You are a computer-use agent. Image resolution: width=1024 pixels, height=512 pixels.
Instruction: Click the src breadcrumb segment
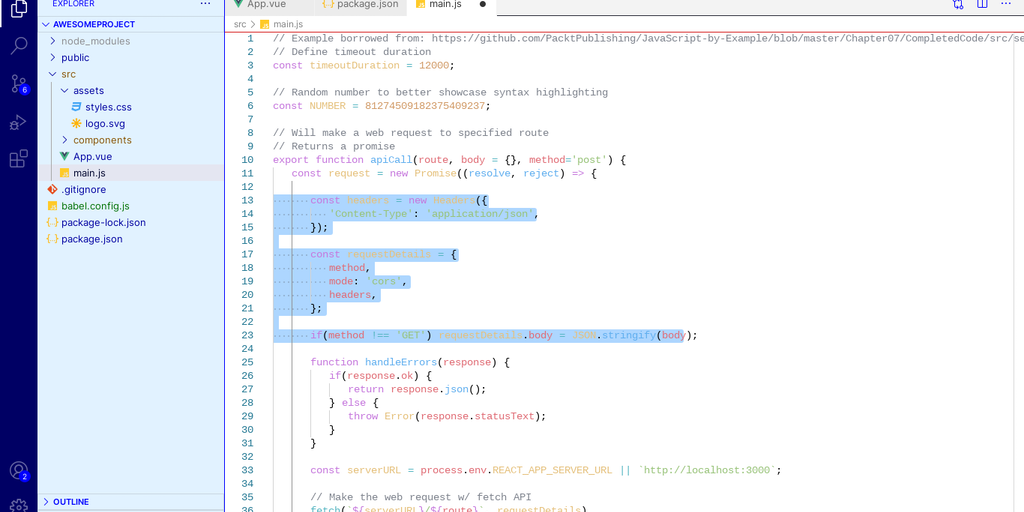click(240, 24)
